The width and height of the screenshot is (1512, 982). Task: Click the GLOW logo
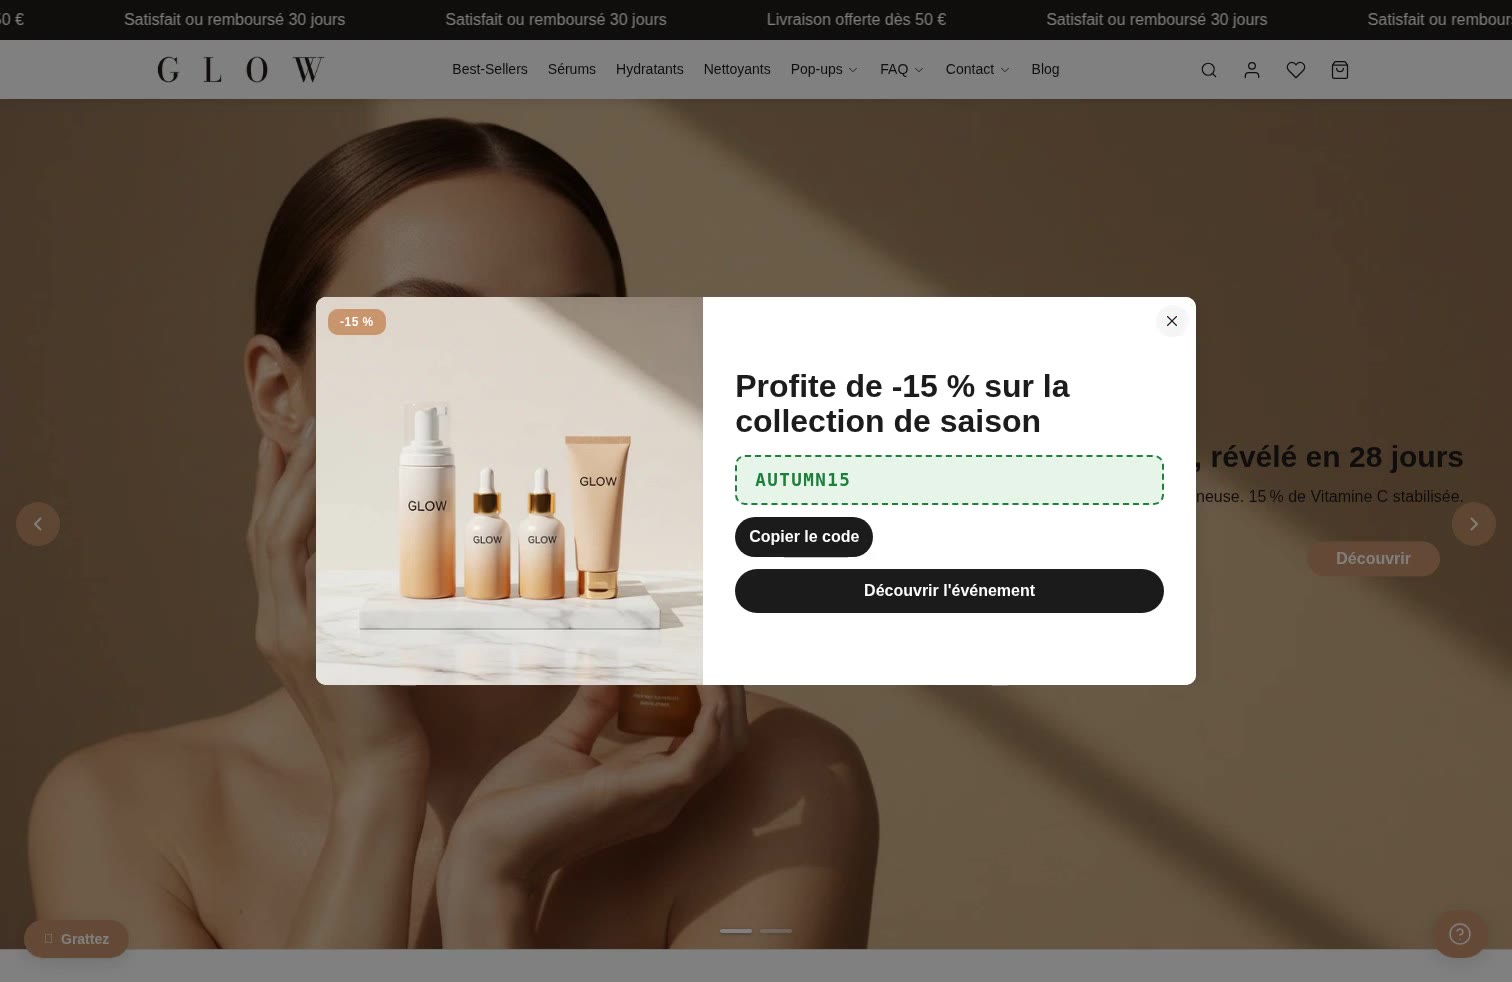[240, 69]
